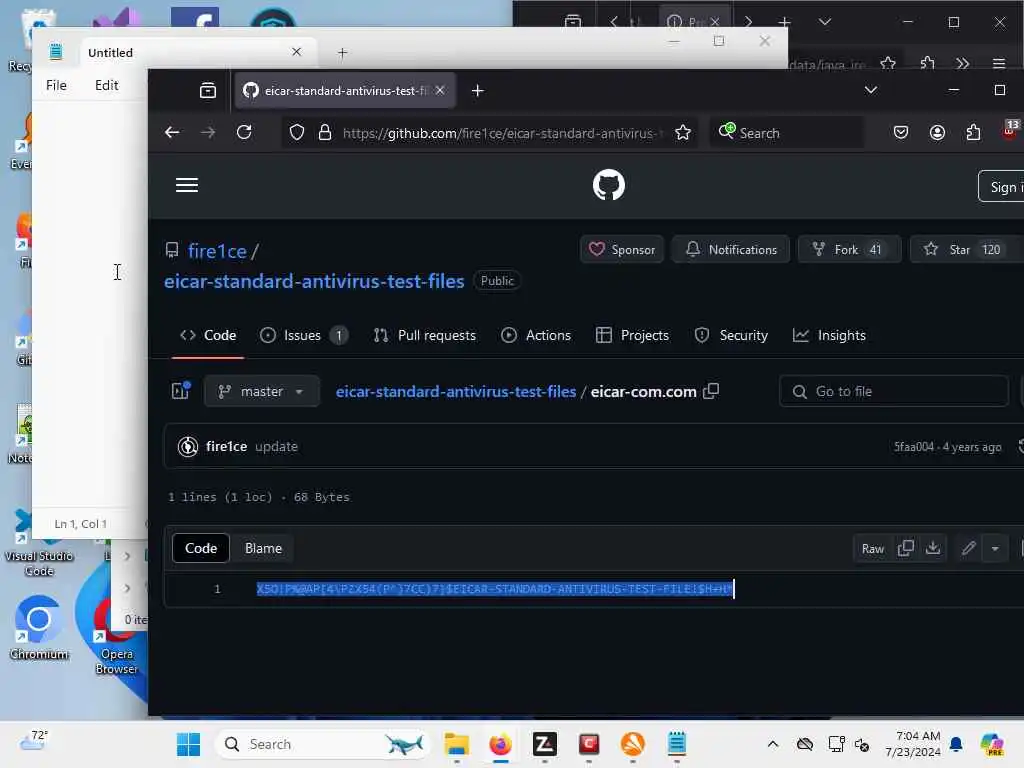Click the padlock site info icon
The image size is (1024, 768).
pos(325,133)
